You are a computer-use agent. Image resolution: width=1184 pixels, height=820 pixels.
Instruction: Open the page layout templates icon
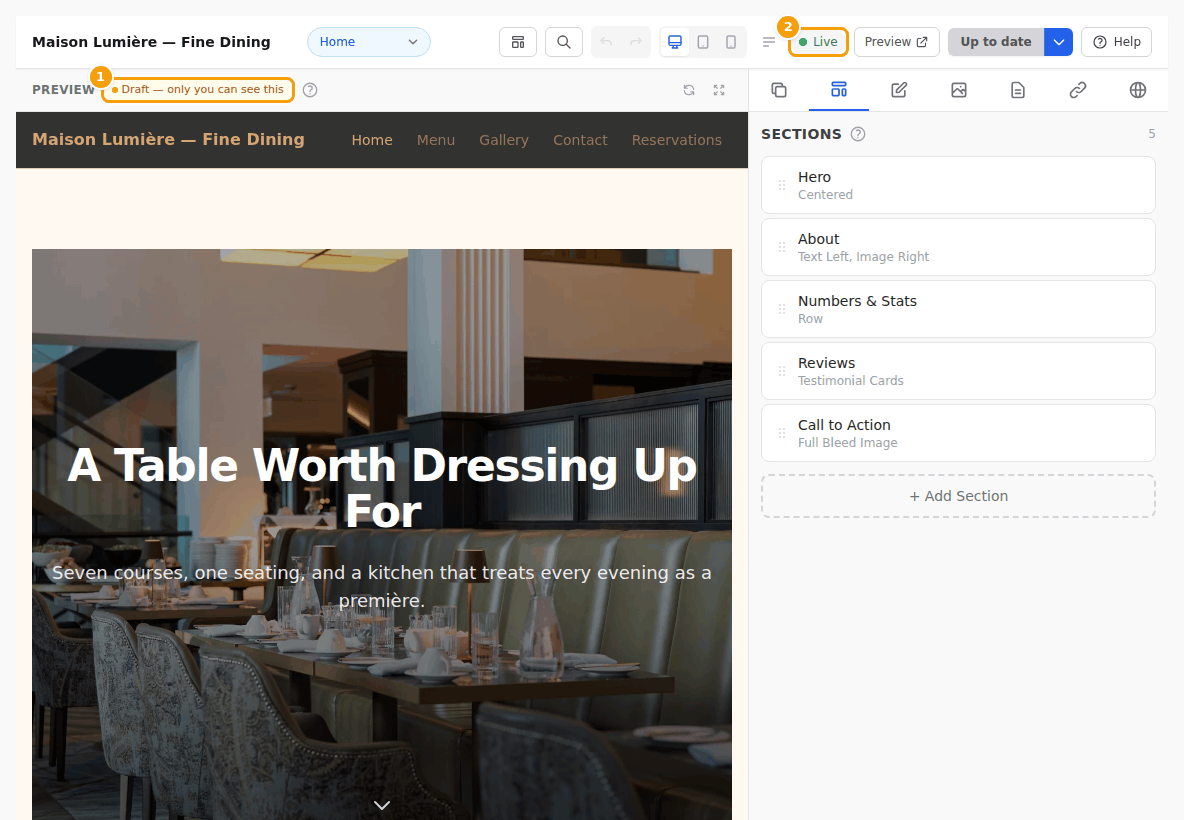518,42
